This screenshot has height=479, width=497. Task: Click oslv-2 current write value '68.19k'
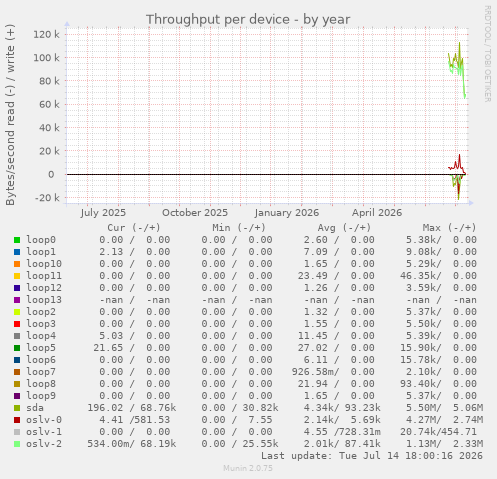158,444
